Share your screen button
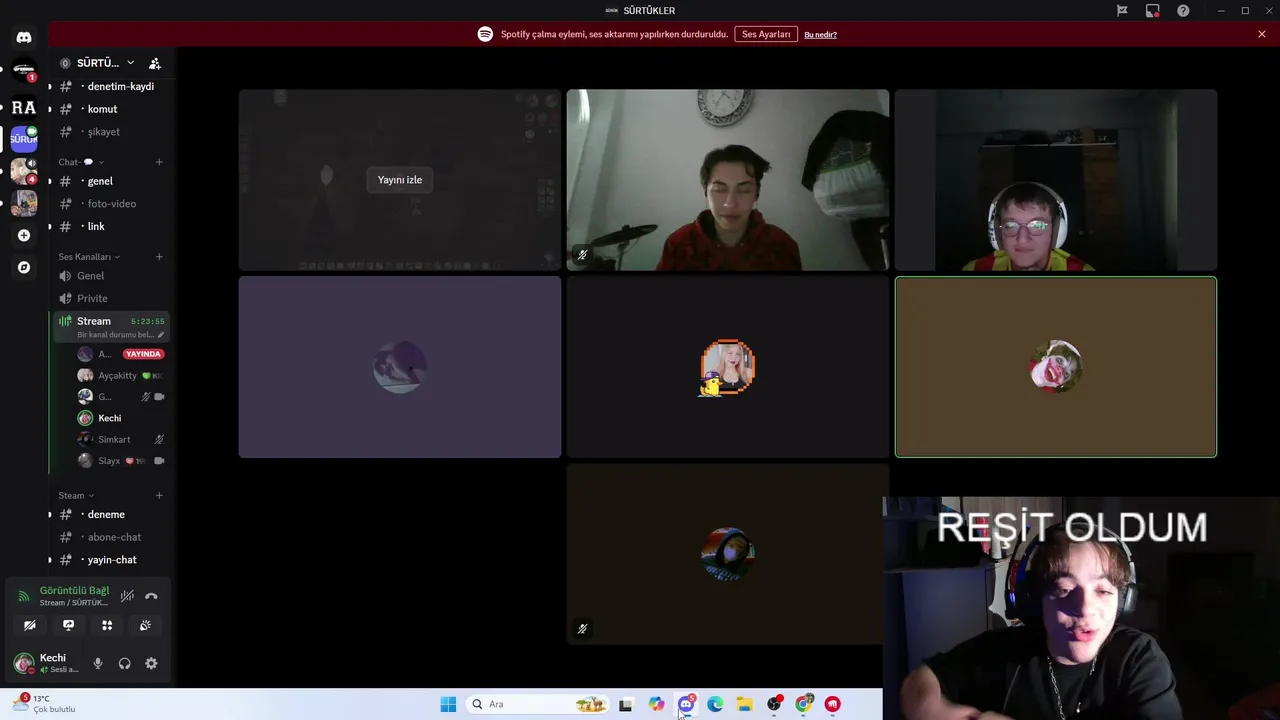Image resolution: width=1280 pixels, height=720 pixels. pyautogui.click(x=68, y=625)
